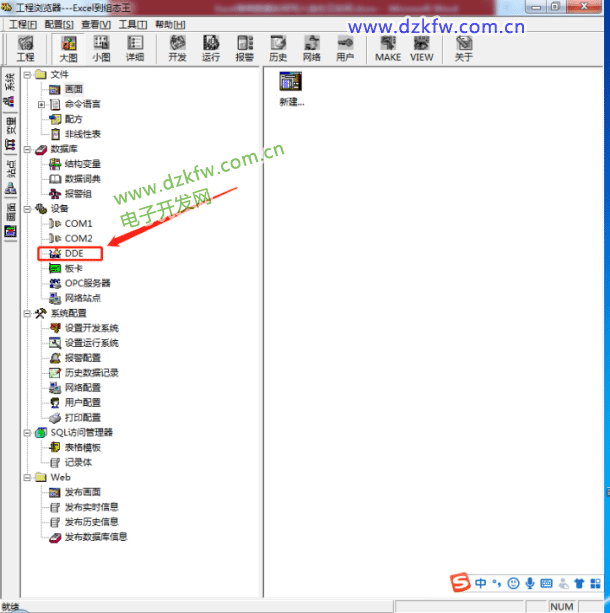Click the MAKE toolbar icon
Image resolution: width=610 pixels, height=613 pixels.
pyautogui.click(x=388, y=48)
